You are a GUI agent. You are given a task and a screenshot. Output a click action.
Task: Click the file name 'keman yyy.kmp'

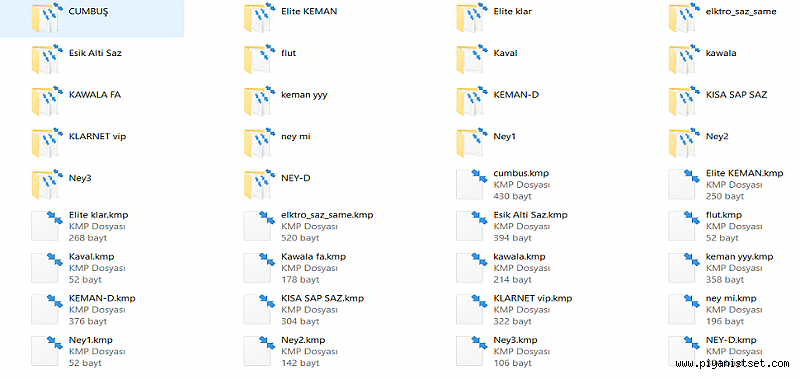point(740,257)
